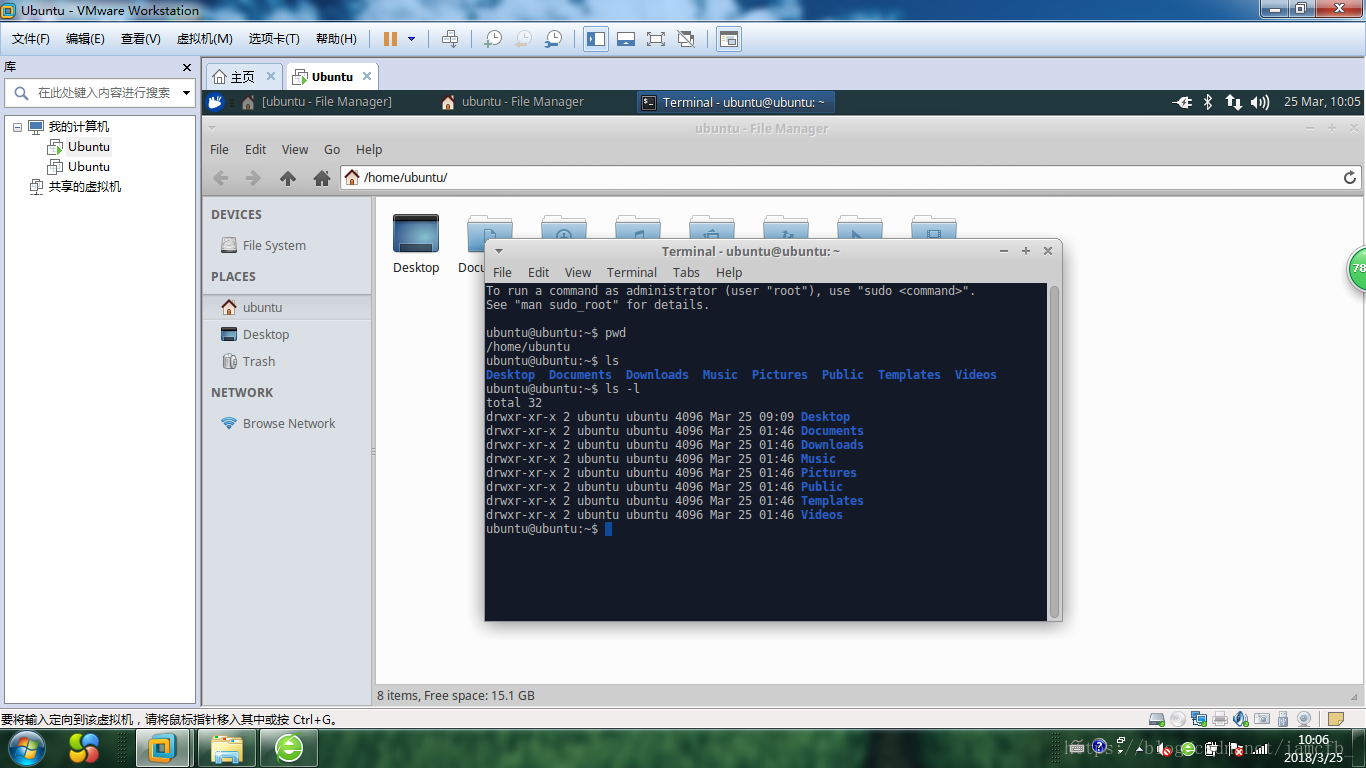Screen dimensions: 1366x768
Task: Take a snapshot of the virtual machine
Action: [x=493, y=39]
